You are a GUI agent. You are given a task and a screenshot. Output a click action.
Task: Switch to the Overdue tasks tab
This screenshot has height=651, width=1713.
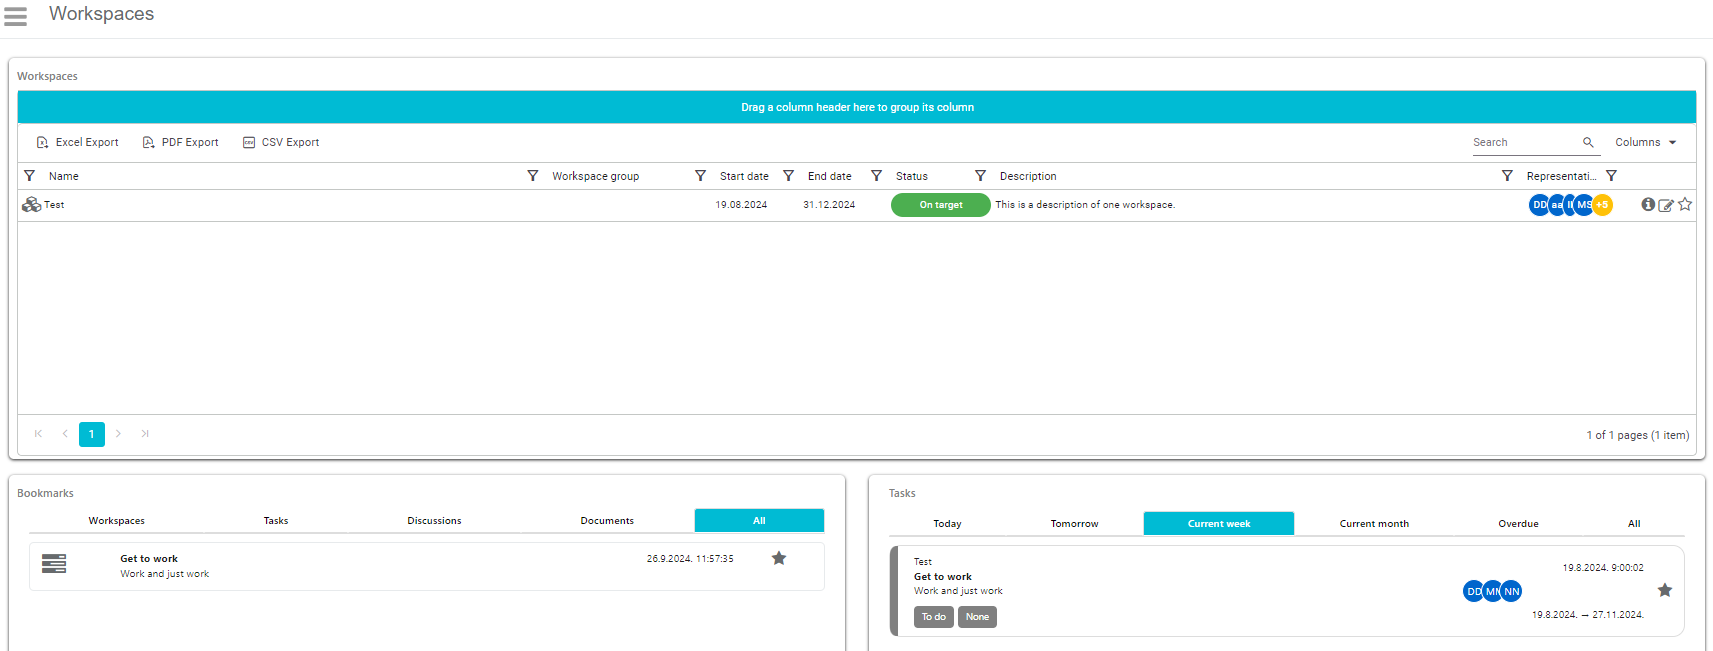click(x=1518, y=524)
